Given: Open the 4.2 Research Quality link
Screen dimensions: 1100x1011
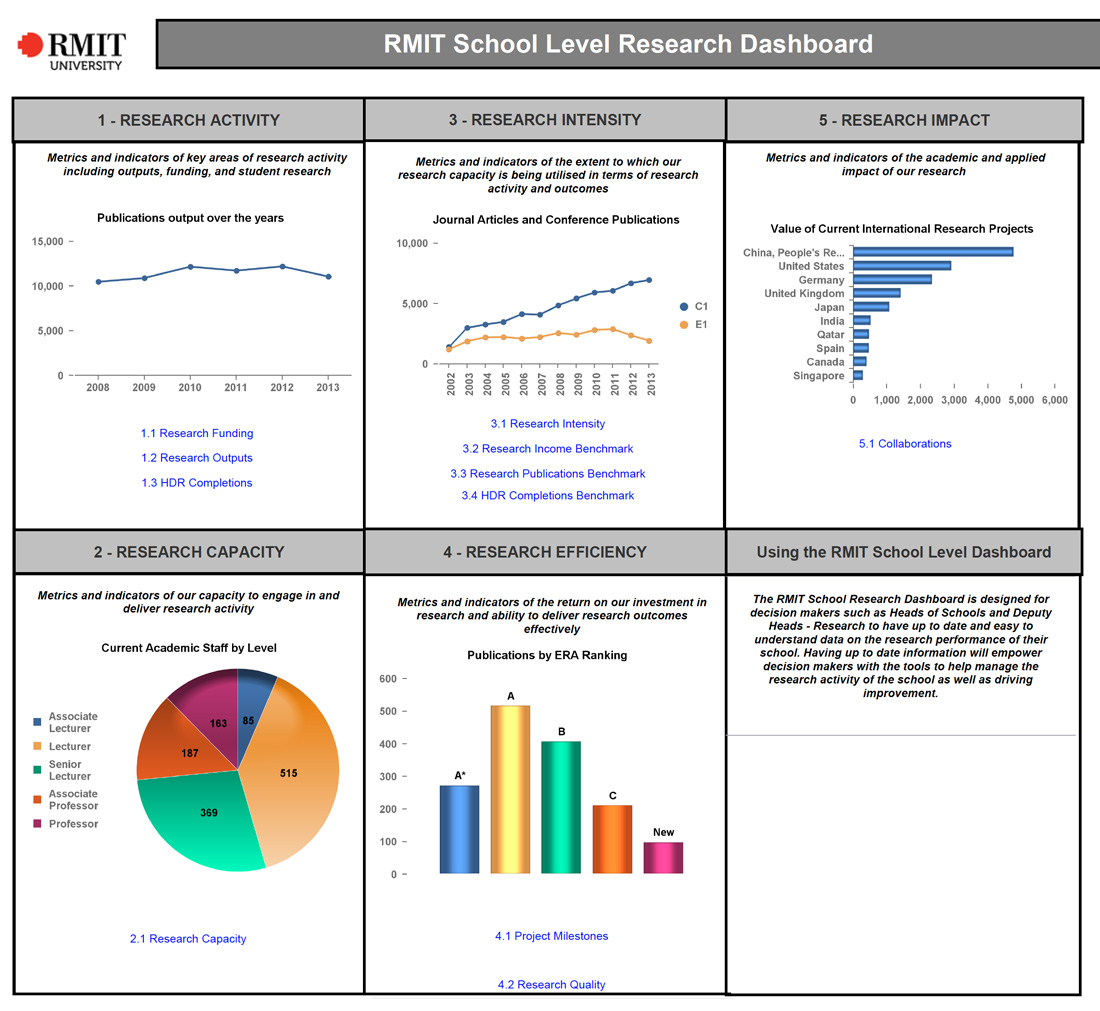Looking at the screenshot, I should pos(551,984).
